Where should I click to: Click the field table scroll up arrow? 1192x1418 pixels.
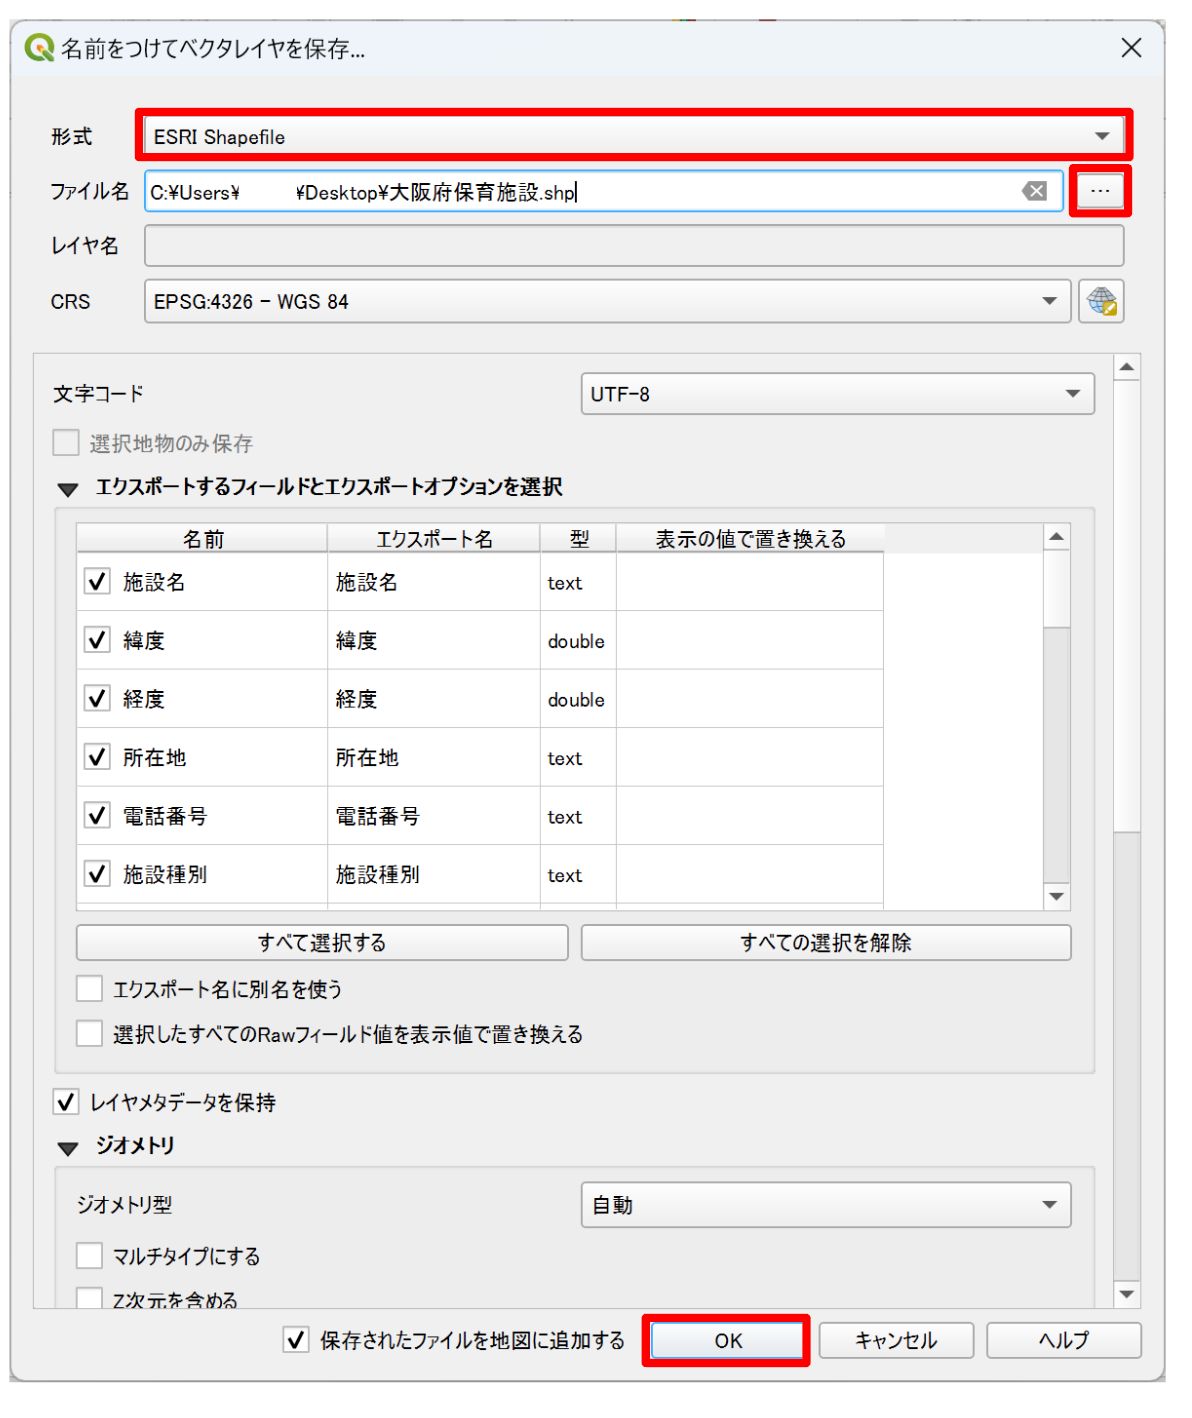[x=1056, y=538]
